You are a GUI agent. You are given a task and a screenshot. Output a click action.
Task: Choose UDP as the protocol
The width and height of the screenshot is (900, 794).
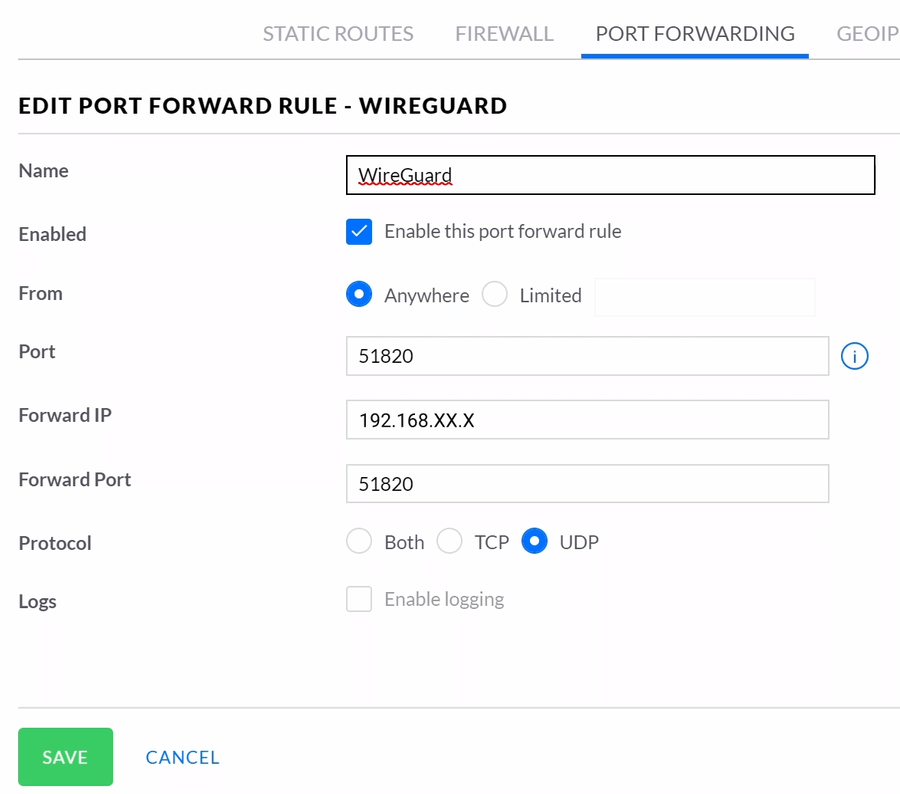pos(534,541)
